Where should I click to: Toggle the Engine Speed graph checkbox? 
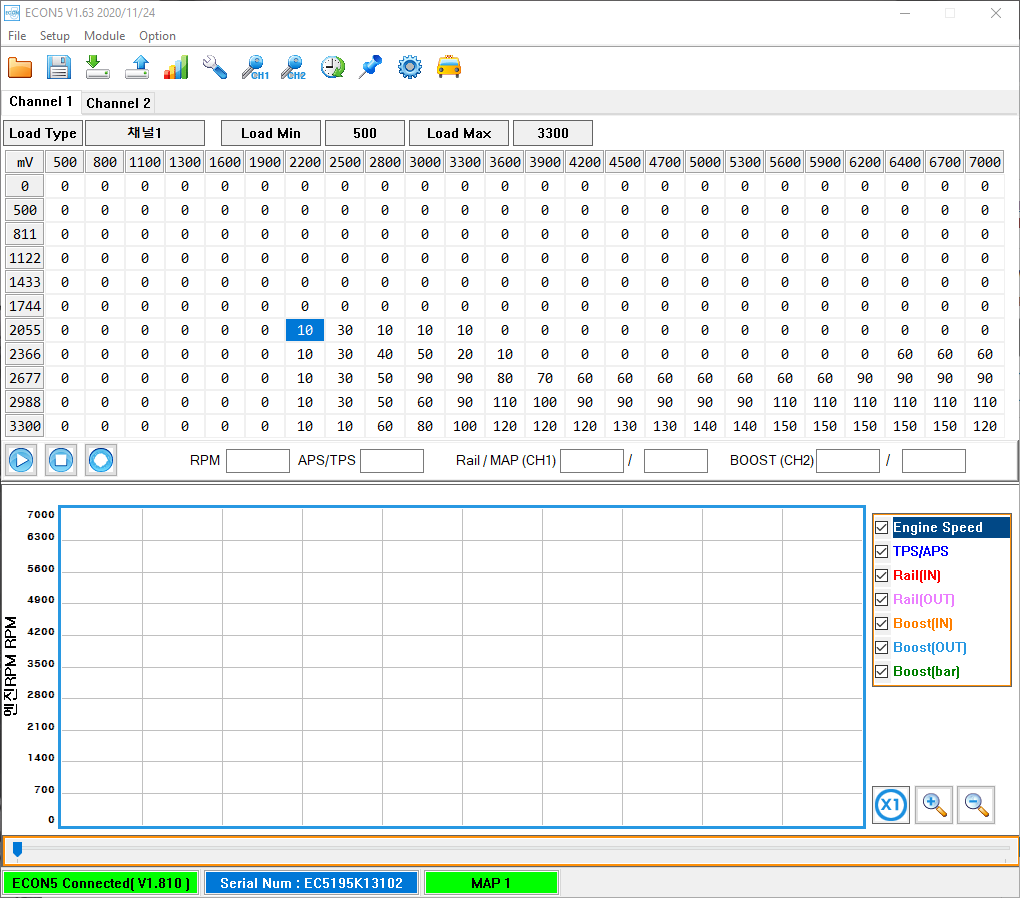pos(881,527)
